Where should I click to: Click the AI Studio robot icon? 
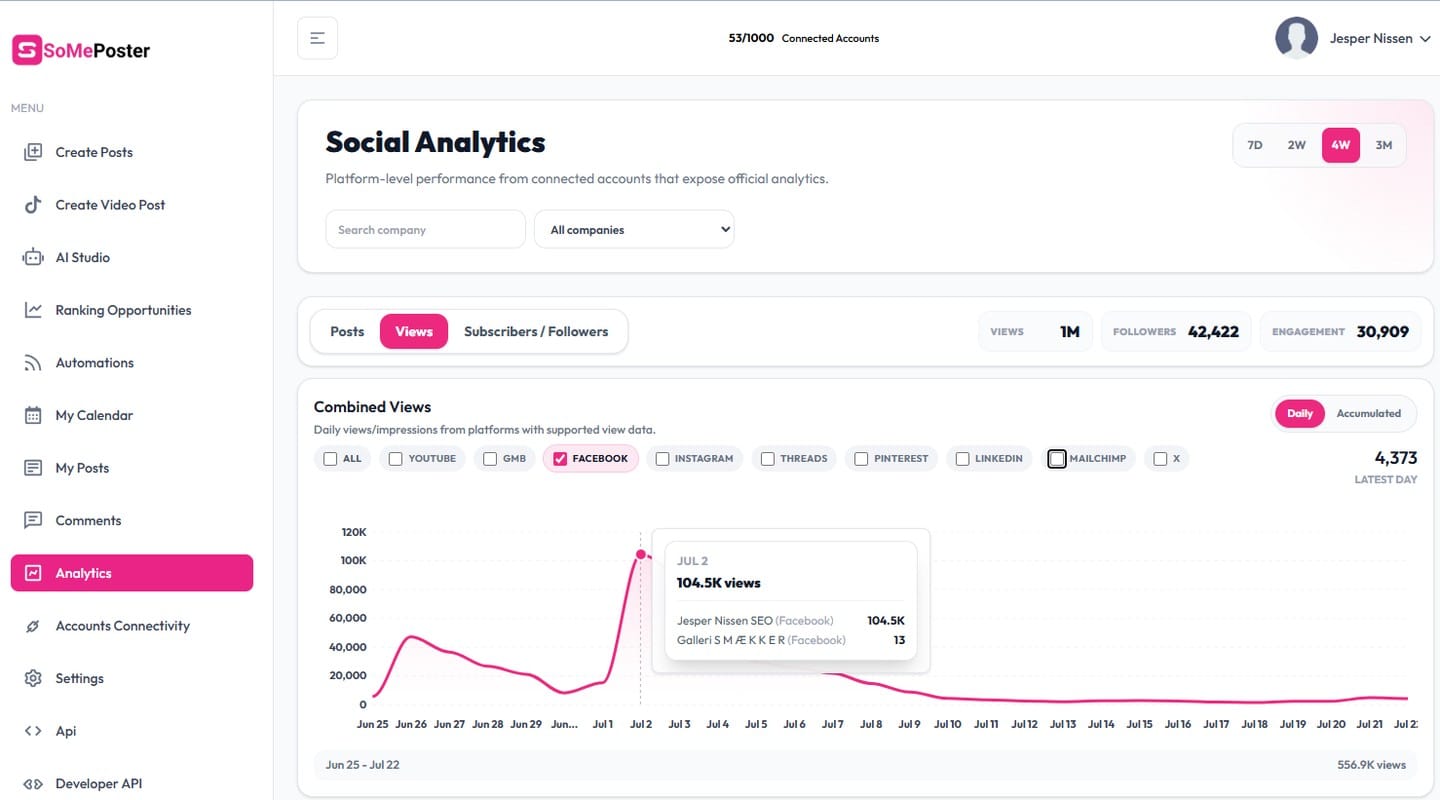tap(33, 257)
